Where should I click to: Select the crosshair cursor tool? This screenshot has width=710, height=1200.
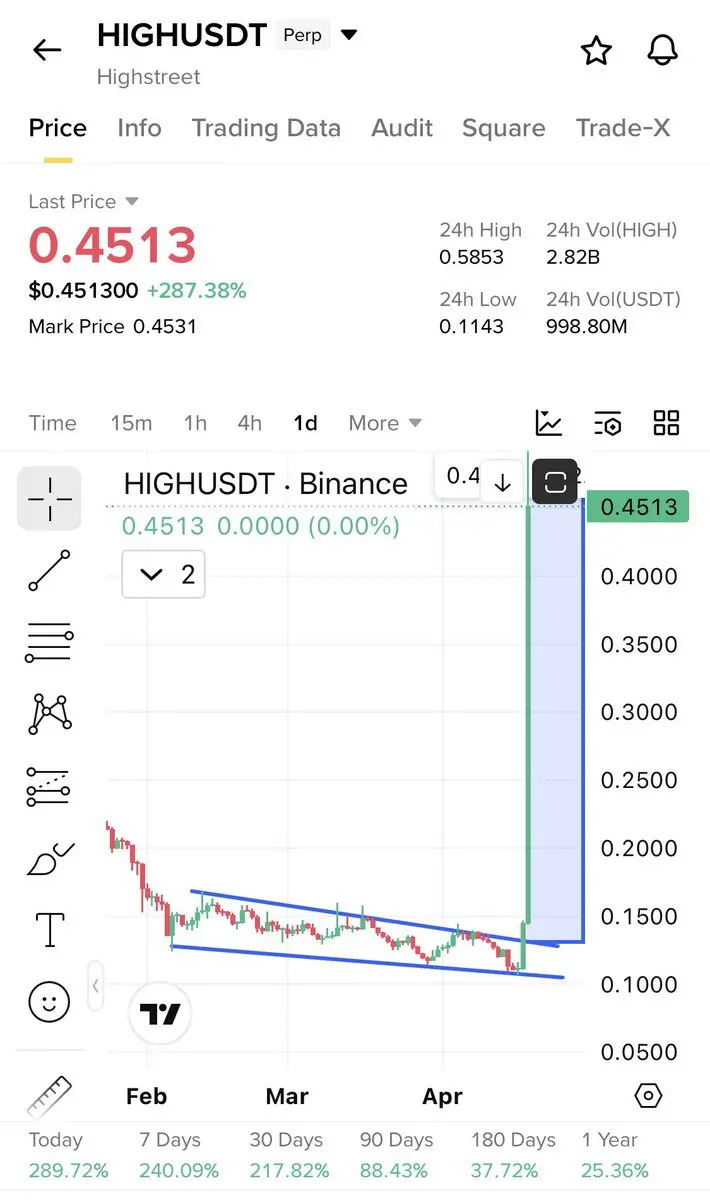tap(49, 497)
